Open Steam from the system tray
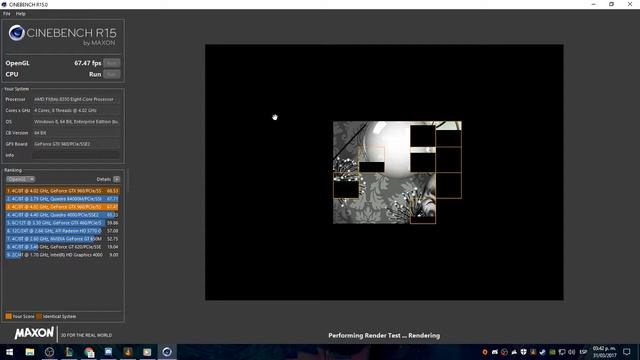The width and height of the screenshot is (640, 360). (542, 352)
